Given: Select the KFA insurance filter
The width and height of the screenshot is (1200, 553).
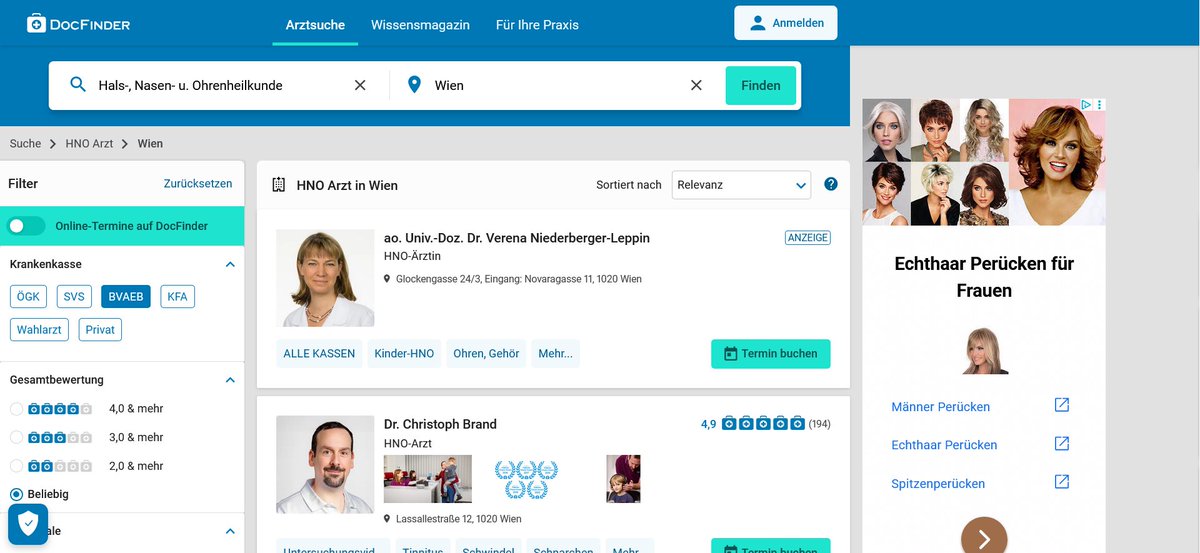Looking at the screenshot, I should point(177,297).
